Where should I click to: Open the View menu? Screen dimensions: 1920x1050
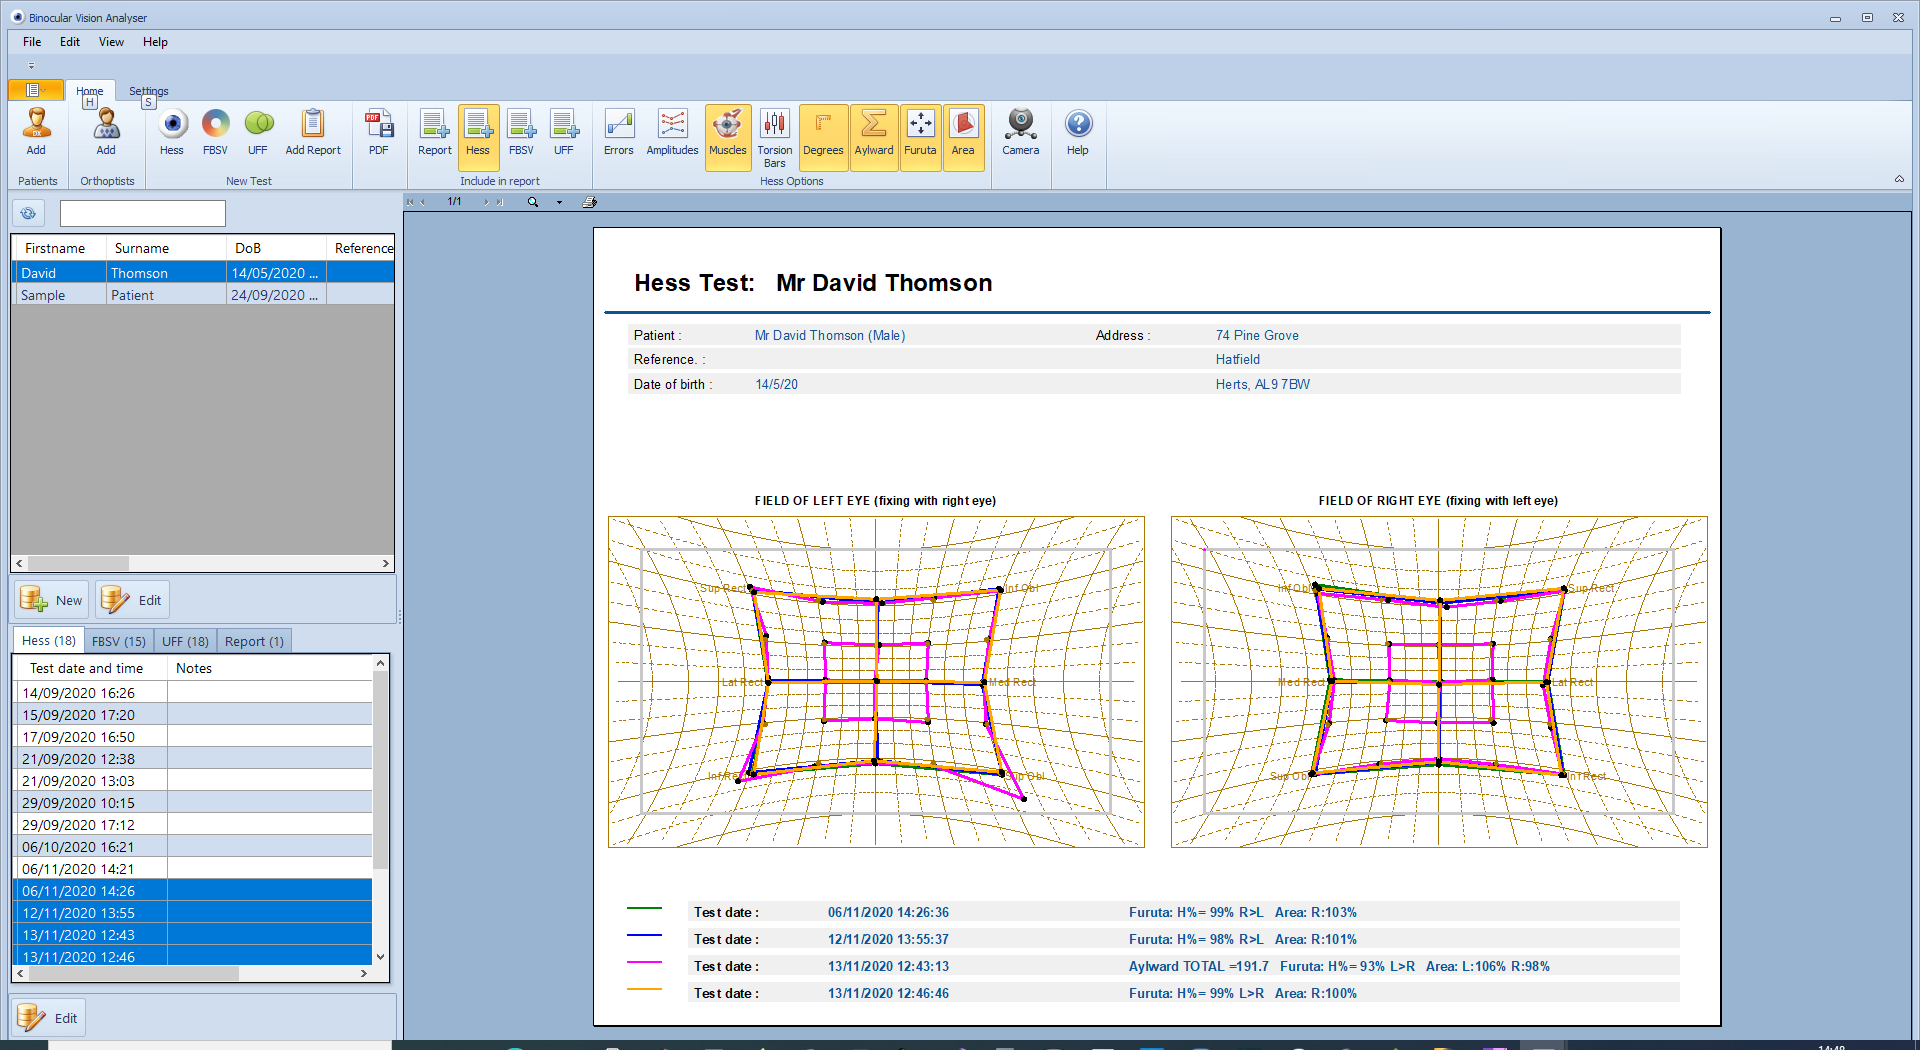(111, 42)
